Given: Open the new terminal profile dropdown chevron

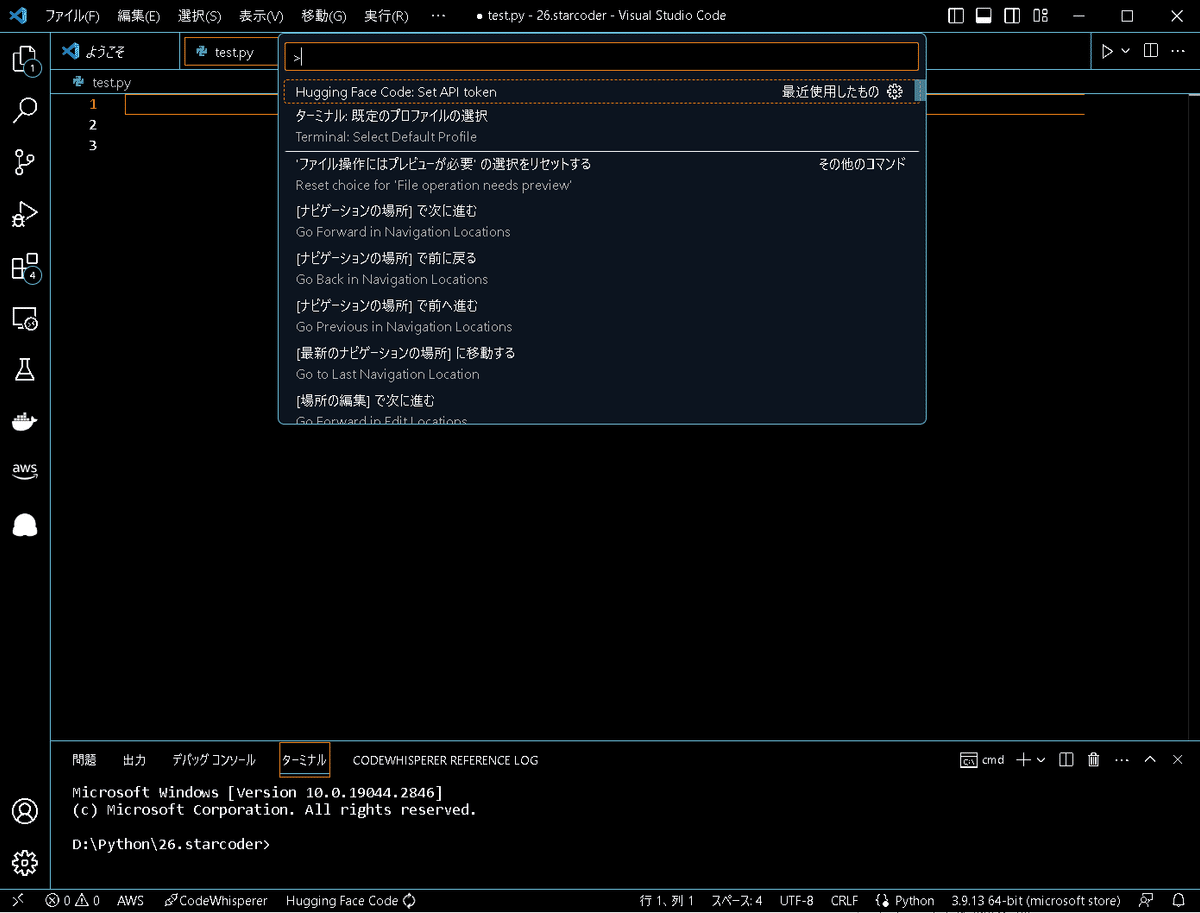Looking at the screenshot, I should coord(1040,760).
